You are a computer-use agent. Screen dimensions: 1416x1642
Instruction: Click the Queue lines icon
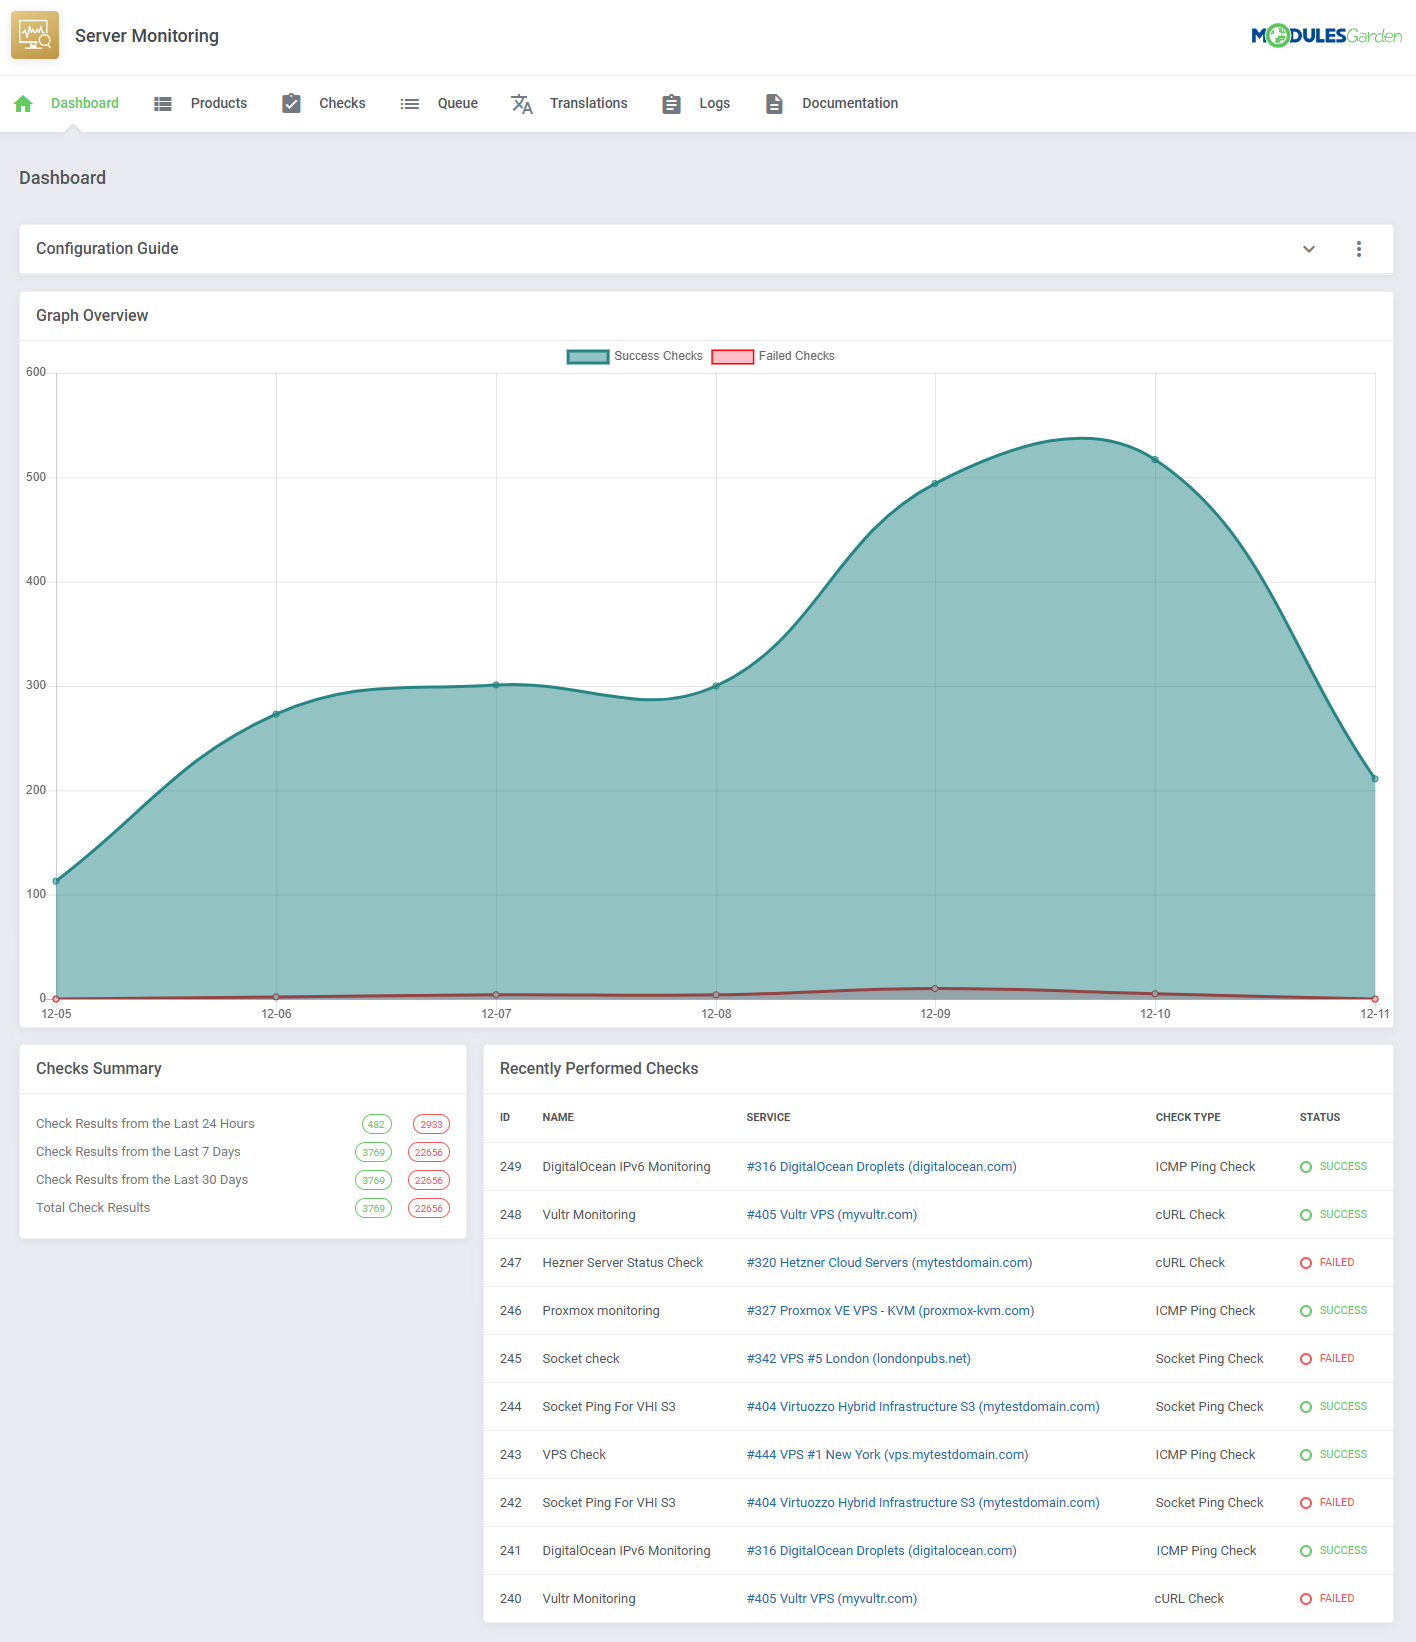pos(410,104)
